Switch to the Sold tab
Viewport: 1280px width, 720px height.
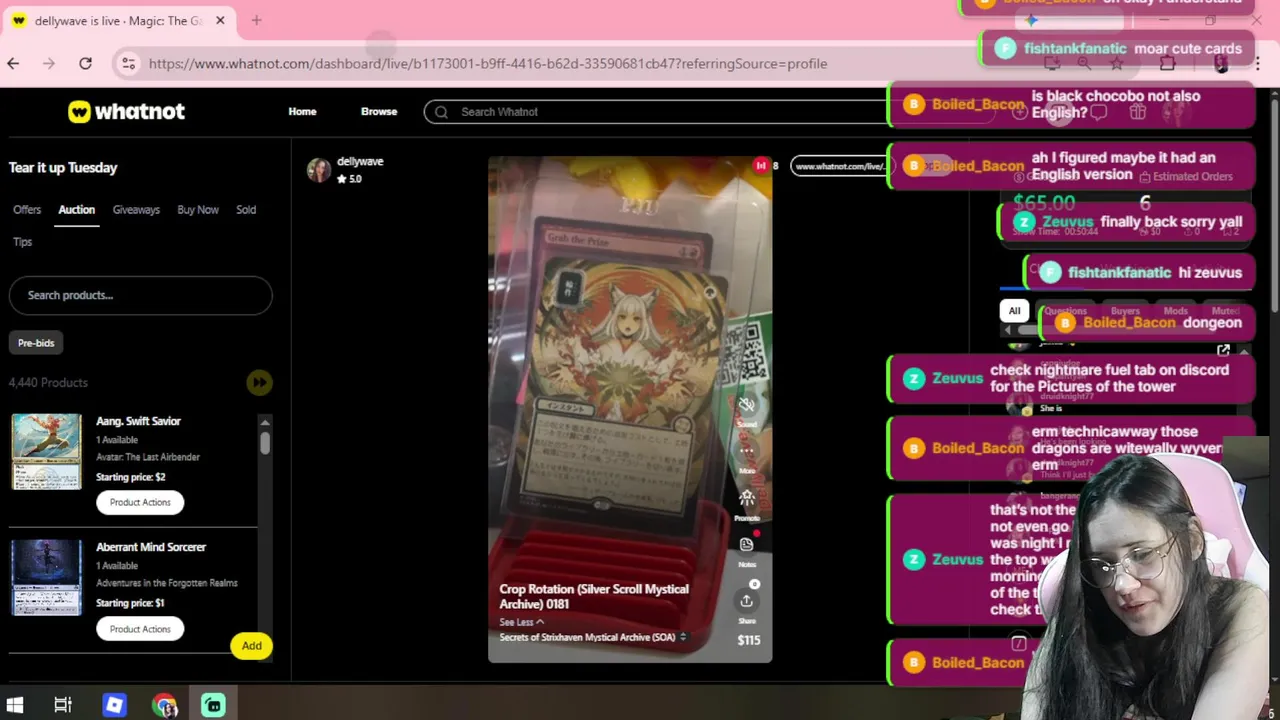pyautogui.click(x=246, y=210)
